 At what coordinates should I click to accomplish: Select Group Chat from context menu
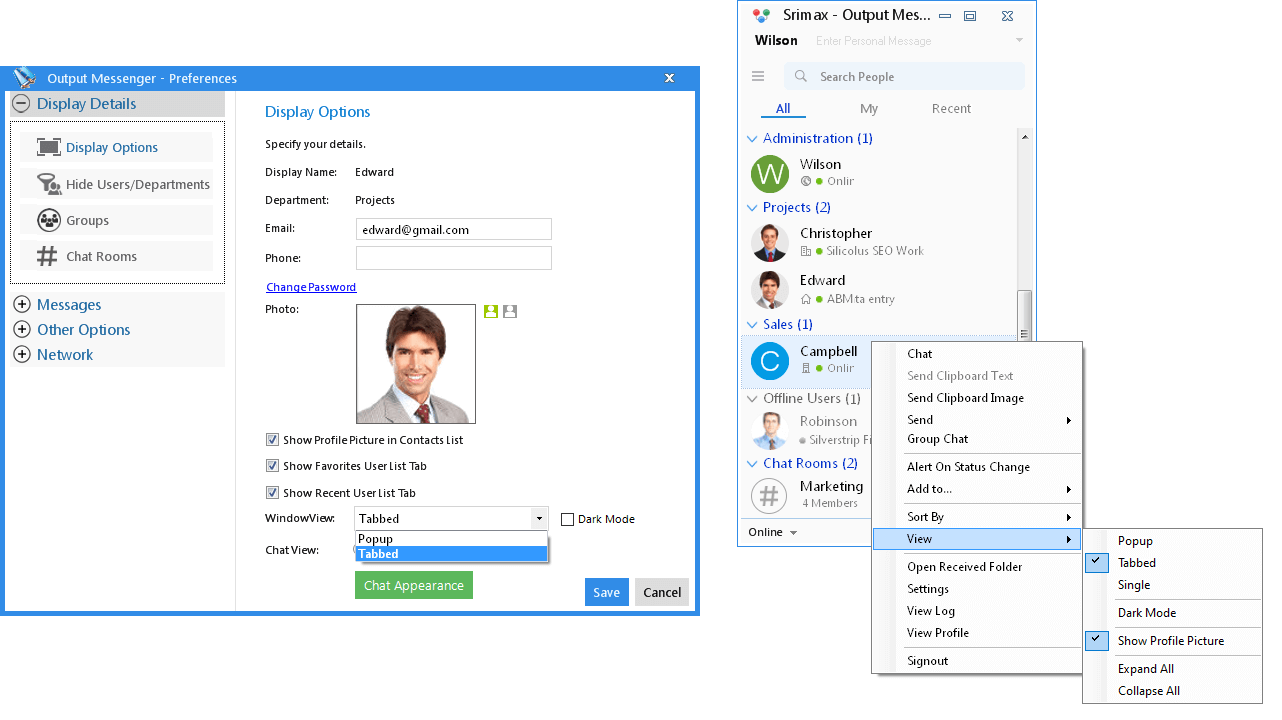977,439
